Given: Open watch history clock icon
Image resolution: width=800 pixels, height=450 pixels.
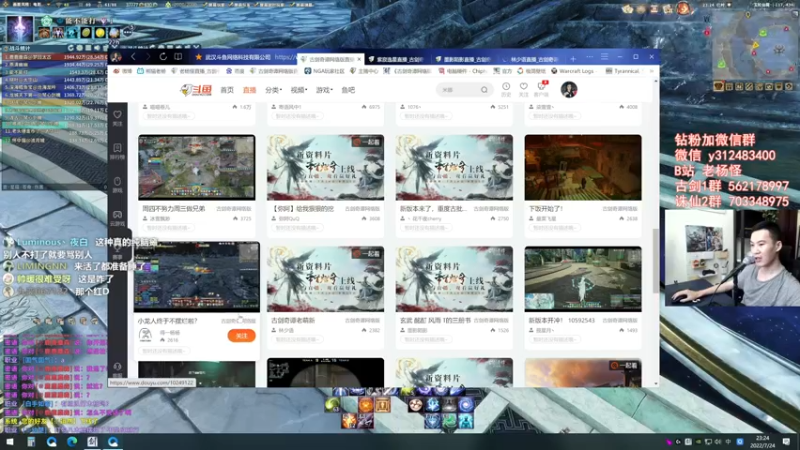Looking at the screenshot, I should 506,89.
